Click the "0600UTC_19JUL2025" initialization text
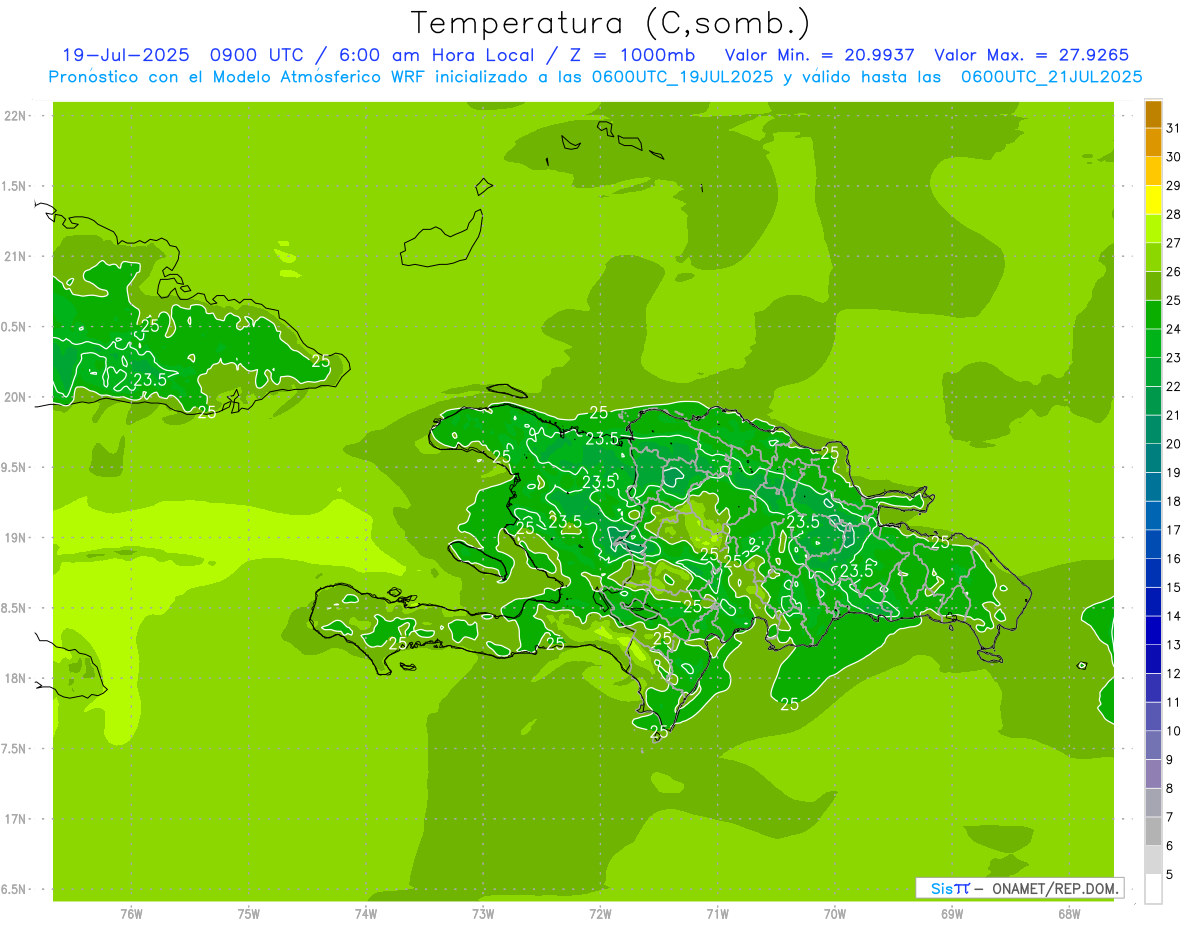 [682, 77]
